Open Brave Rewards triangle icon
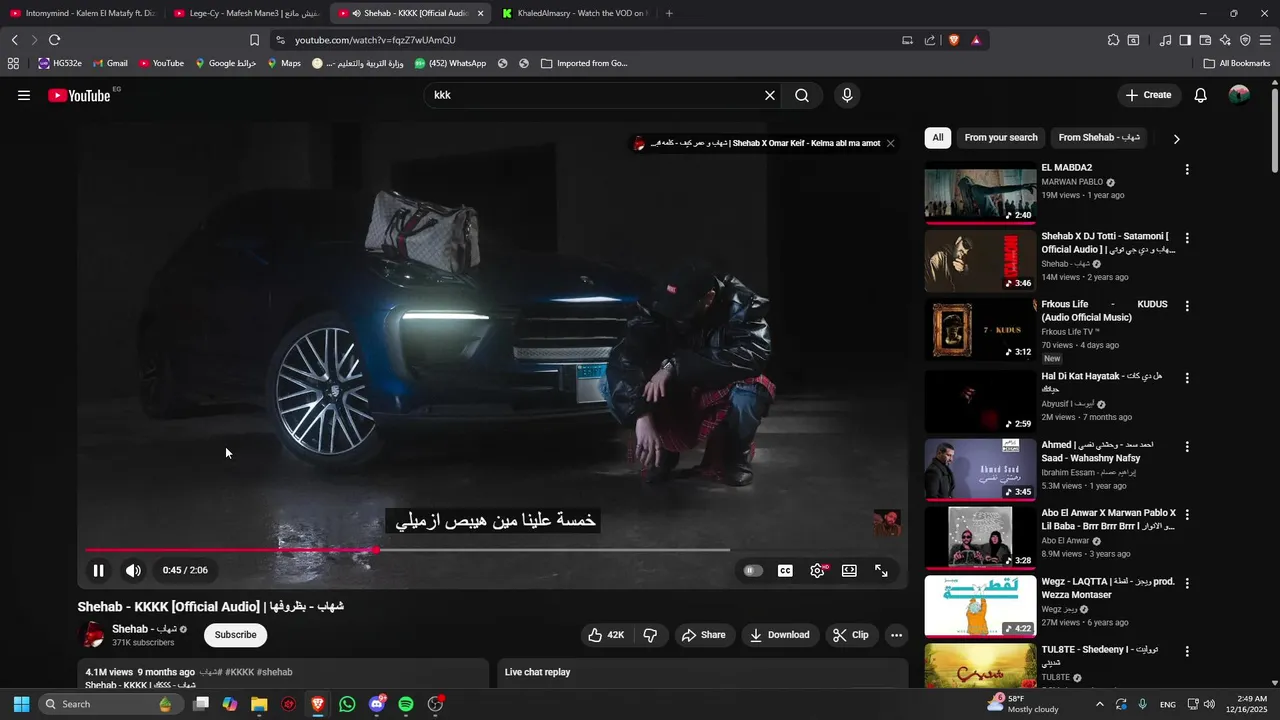Viewport: 1280px width, 720px height. tap(976, 40)
